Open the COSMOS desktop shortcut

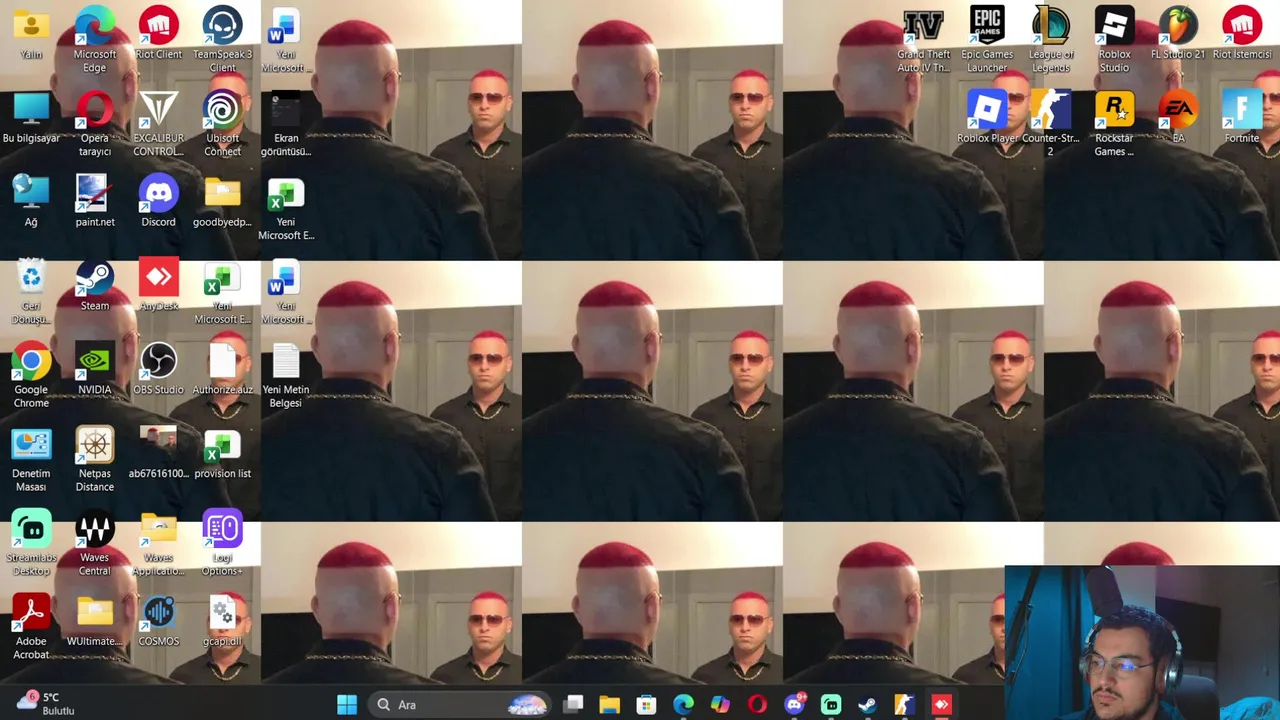pyautogui.click(x=158, y=621)
